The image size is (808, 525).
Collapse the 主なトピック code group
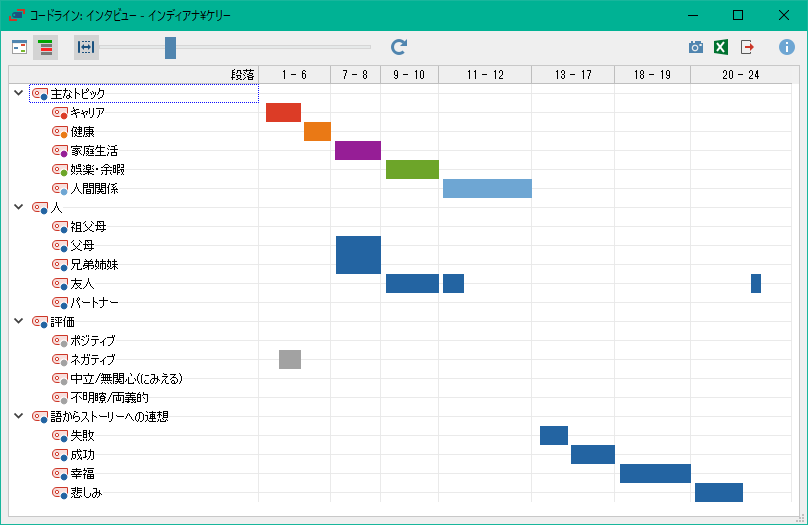pyautogui.click(x=19, y=93)
